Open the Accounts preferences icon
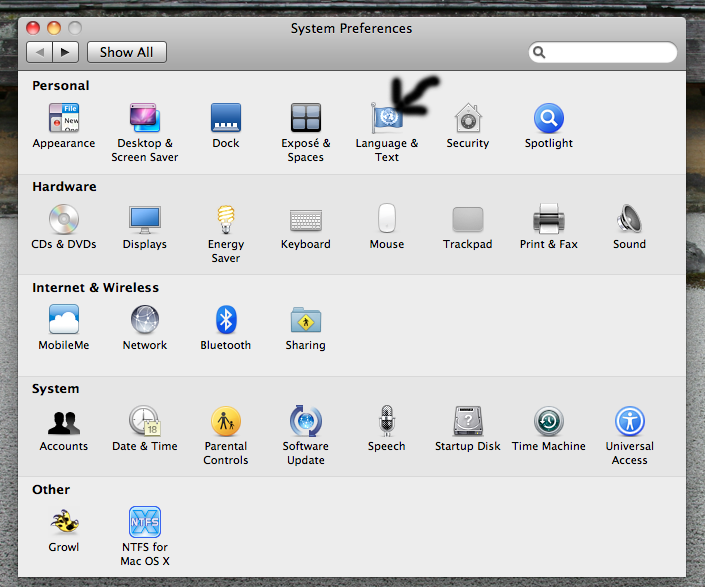This screenshot has width=705, height=587. pyautogui.click(x=64, y=422)
